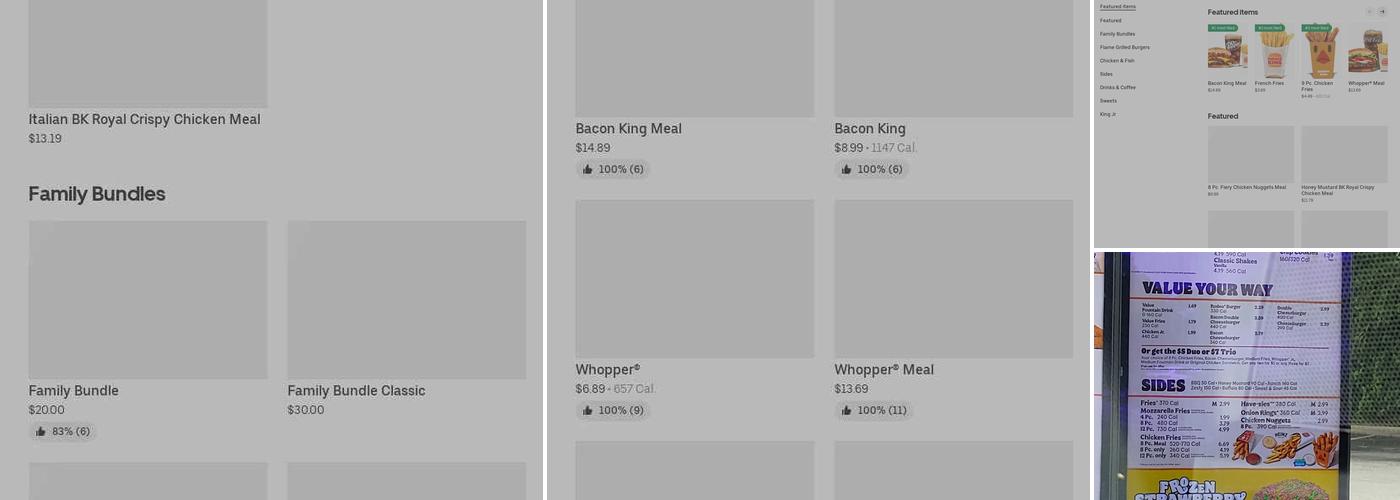Open the French Fries featured item thumbnail

pos(1274,53)
